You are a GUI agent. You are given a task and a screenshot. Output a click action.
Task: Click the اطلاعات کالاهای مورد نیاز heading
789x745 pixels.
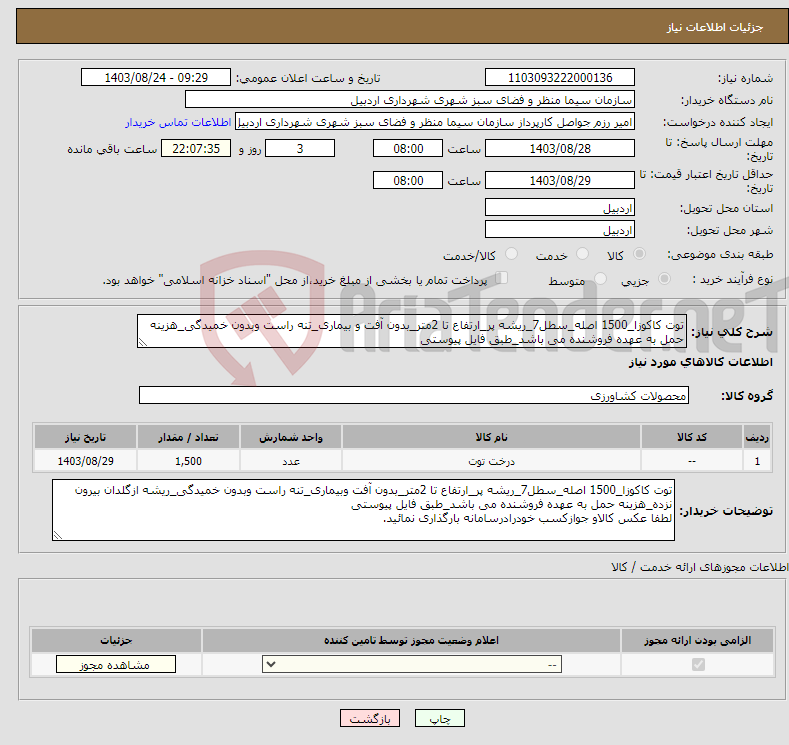coord(700,362)
